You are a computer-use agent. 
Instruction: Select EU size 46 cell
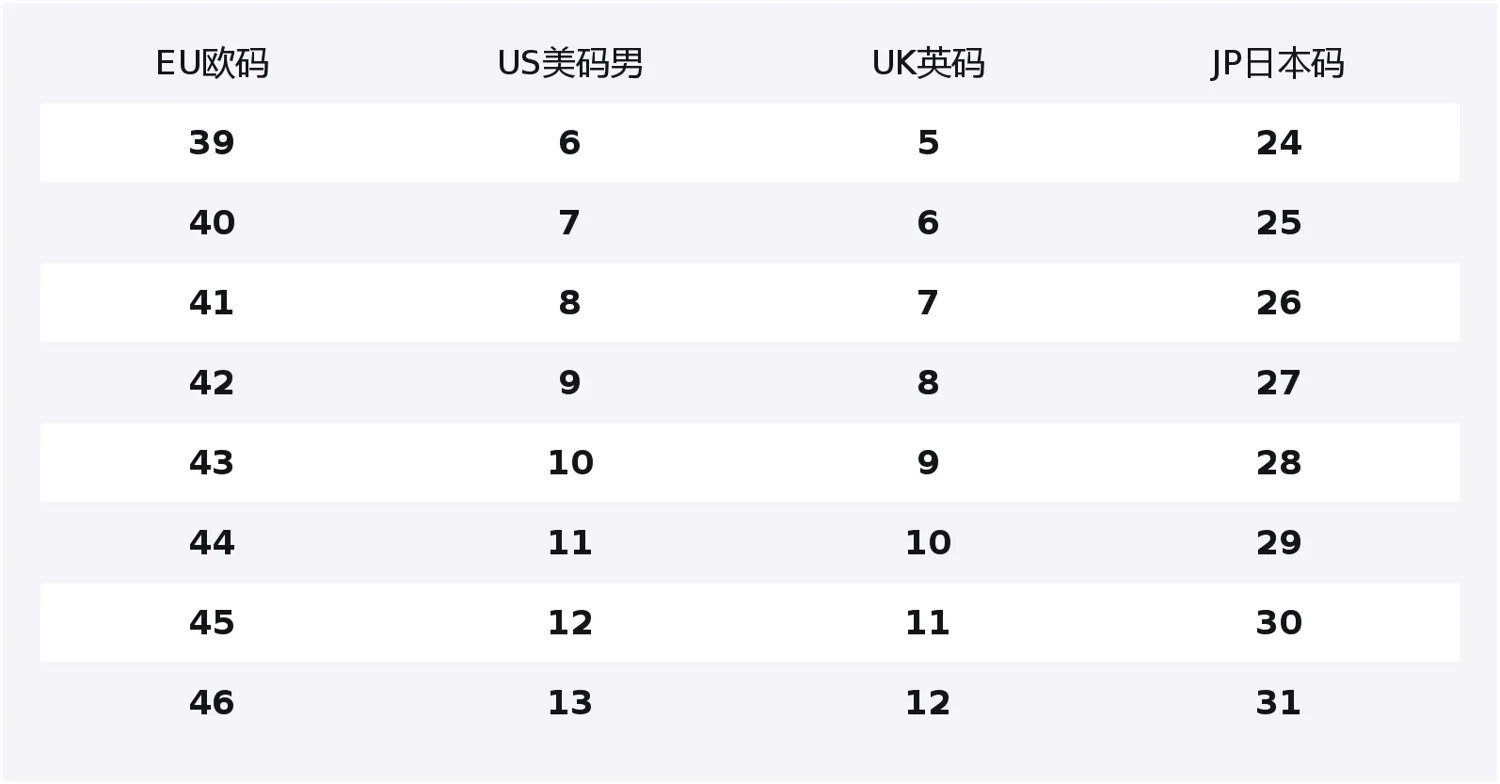coord(212,703)
